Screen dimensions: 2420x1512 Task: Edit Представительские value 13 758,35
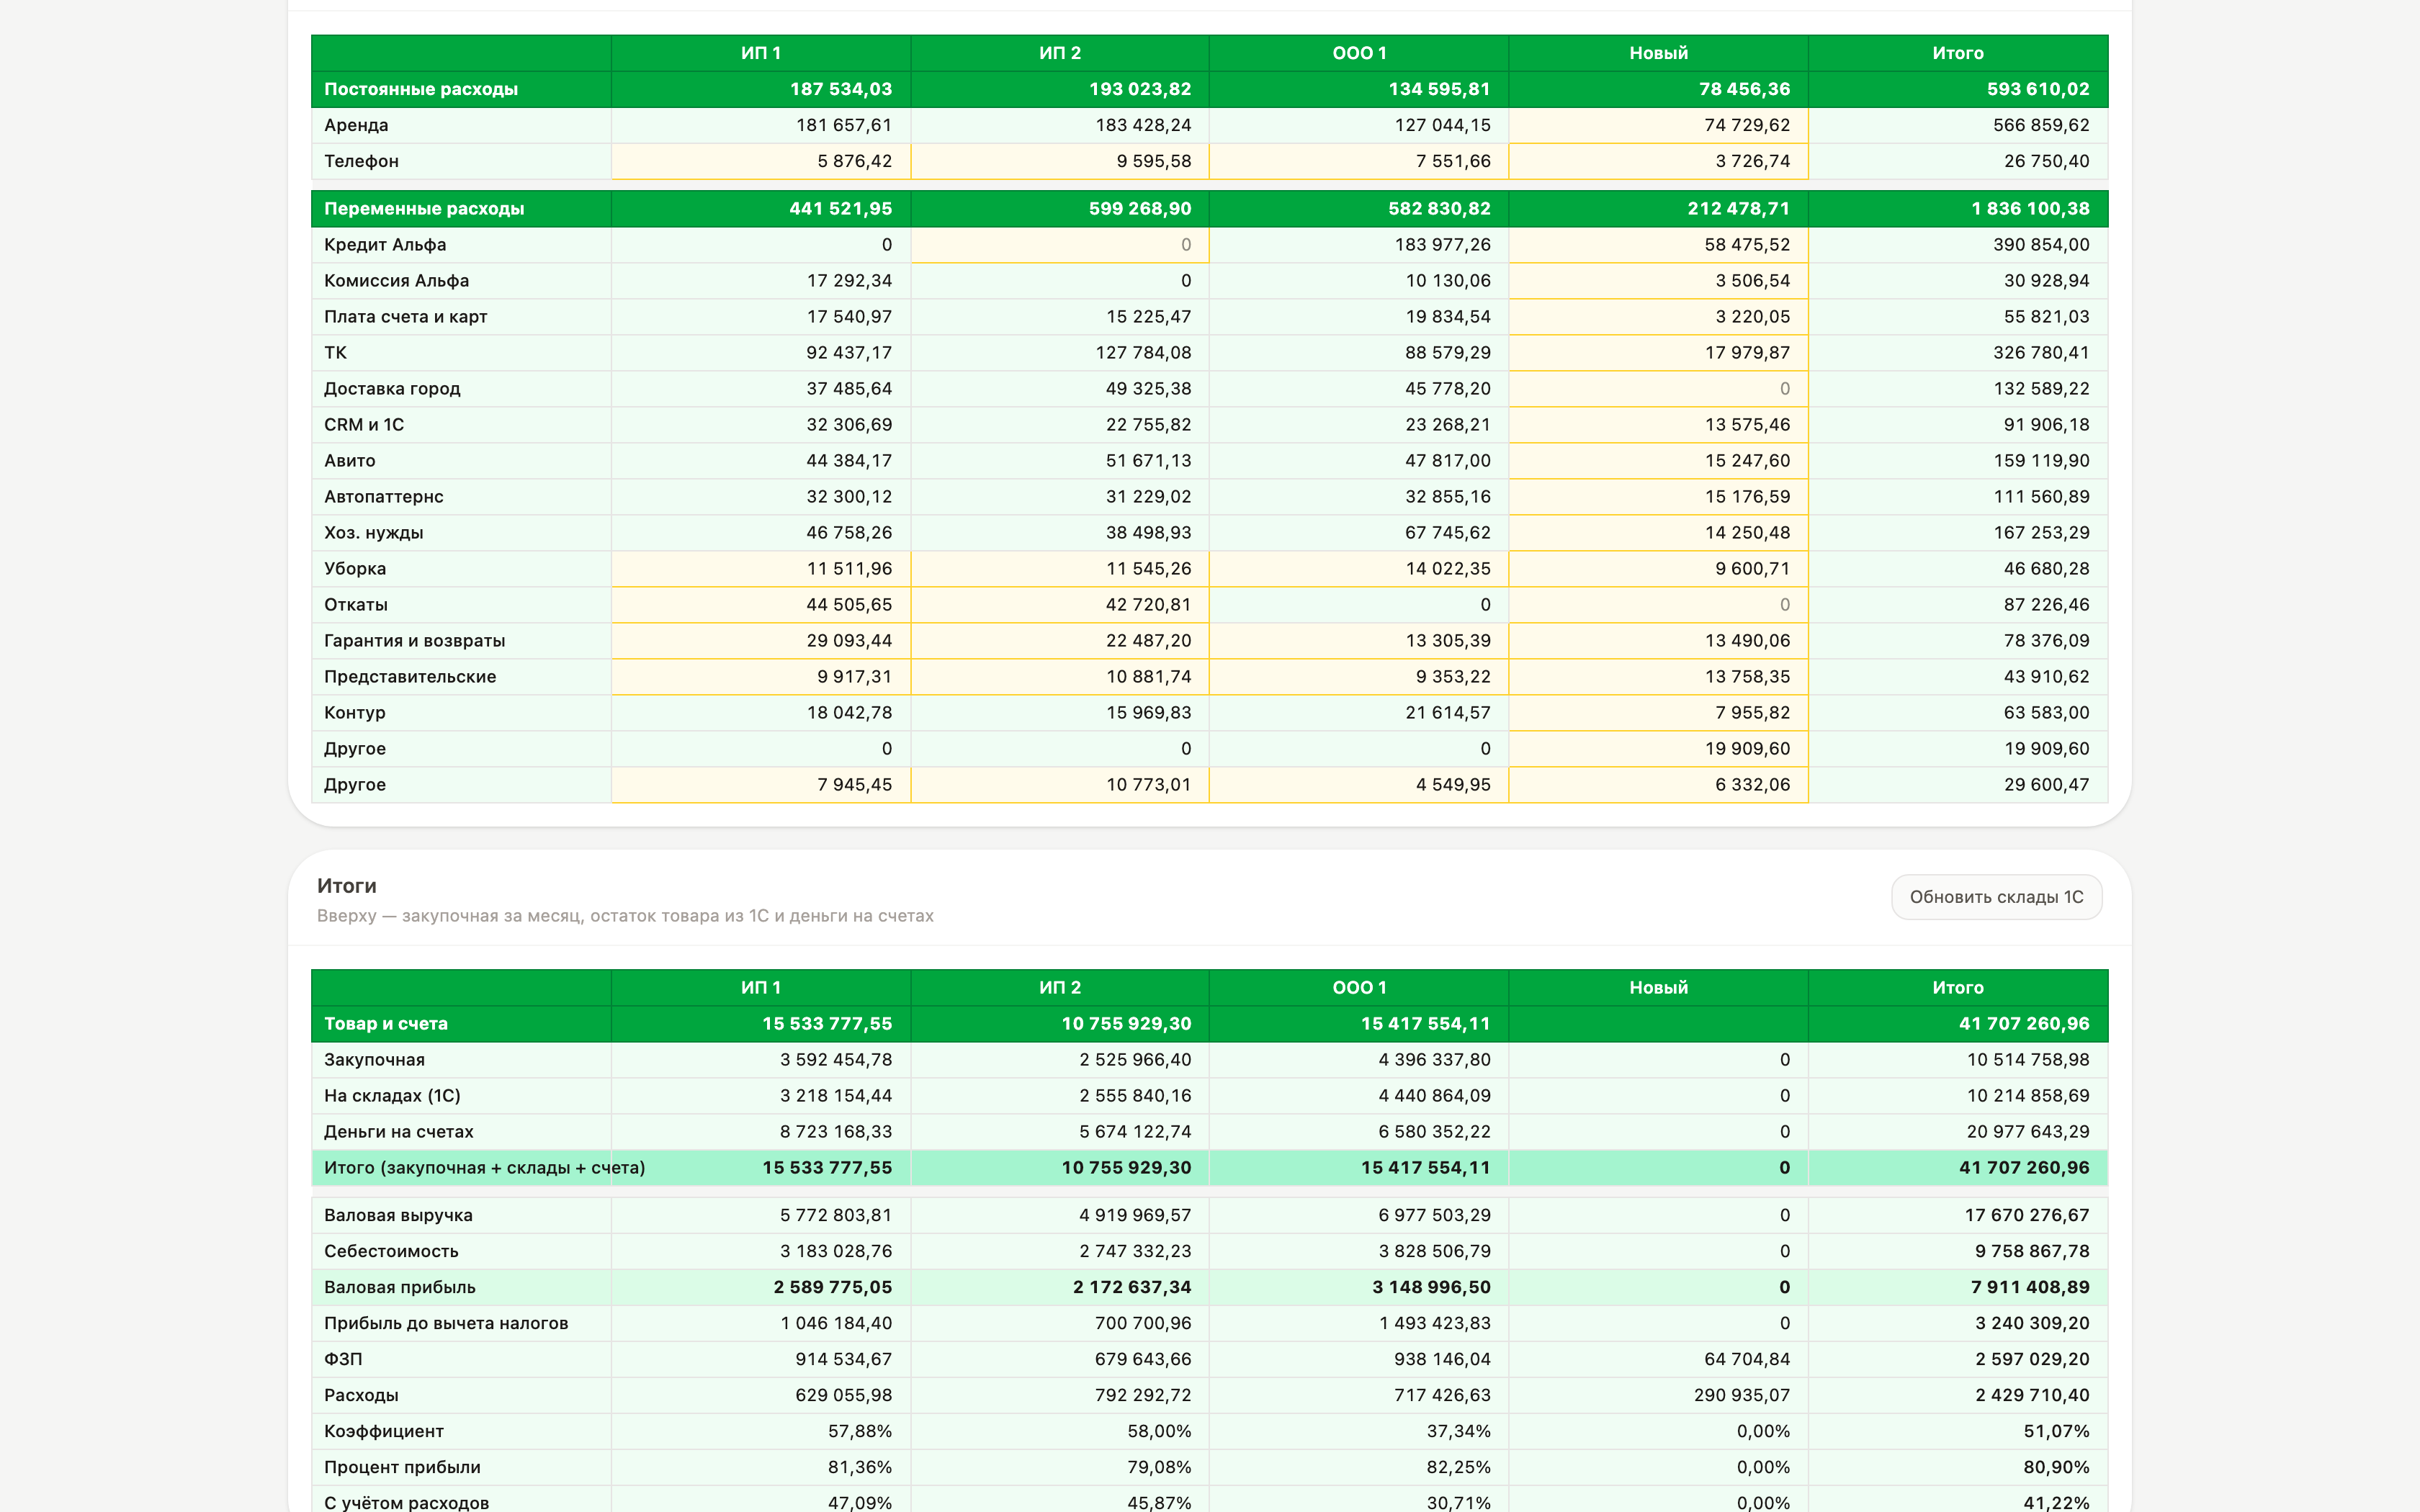tap(1658, 677)
